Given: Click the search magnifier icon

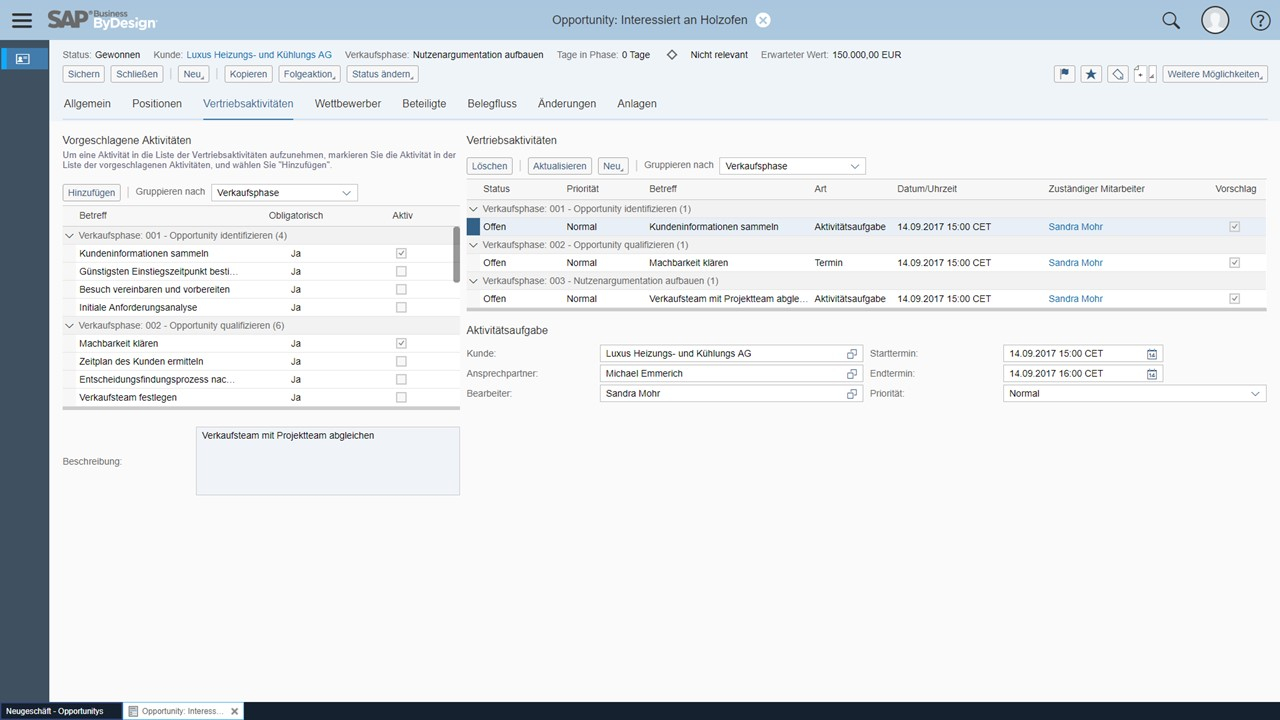Looking at the screenshot, I should [1171, 20].
